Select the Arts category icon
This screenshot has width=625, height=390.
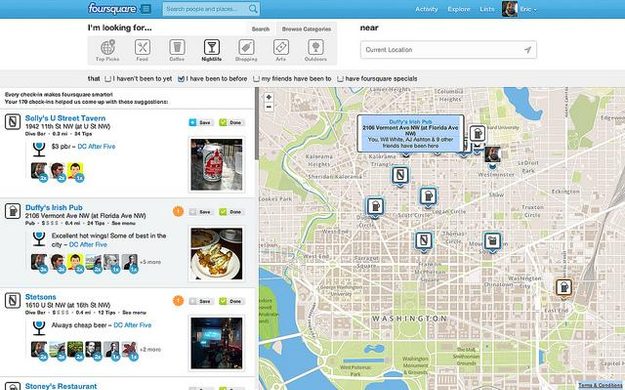pos(281,50)
